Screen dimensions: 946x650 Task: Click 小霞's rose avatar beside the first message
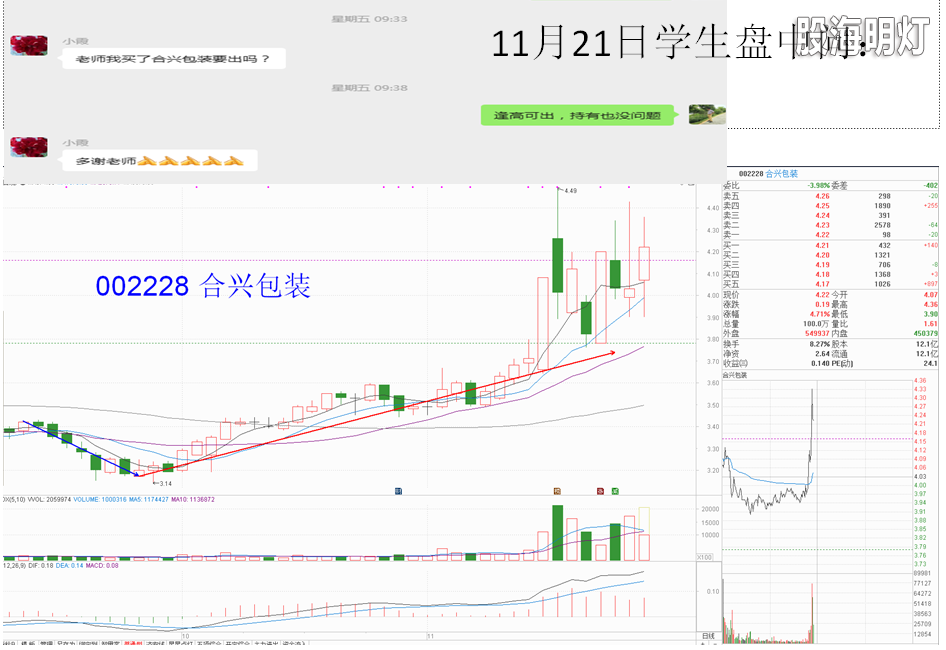point(29,46)
